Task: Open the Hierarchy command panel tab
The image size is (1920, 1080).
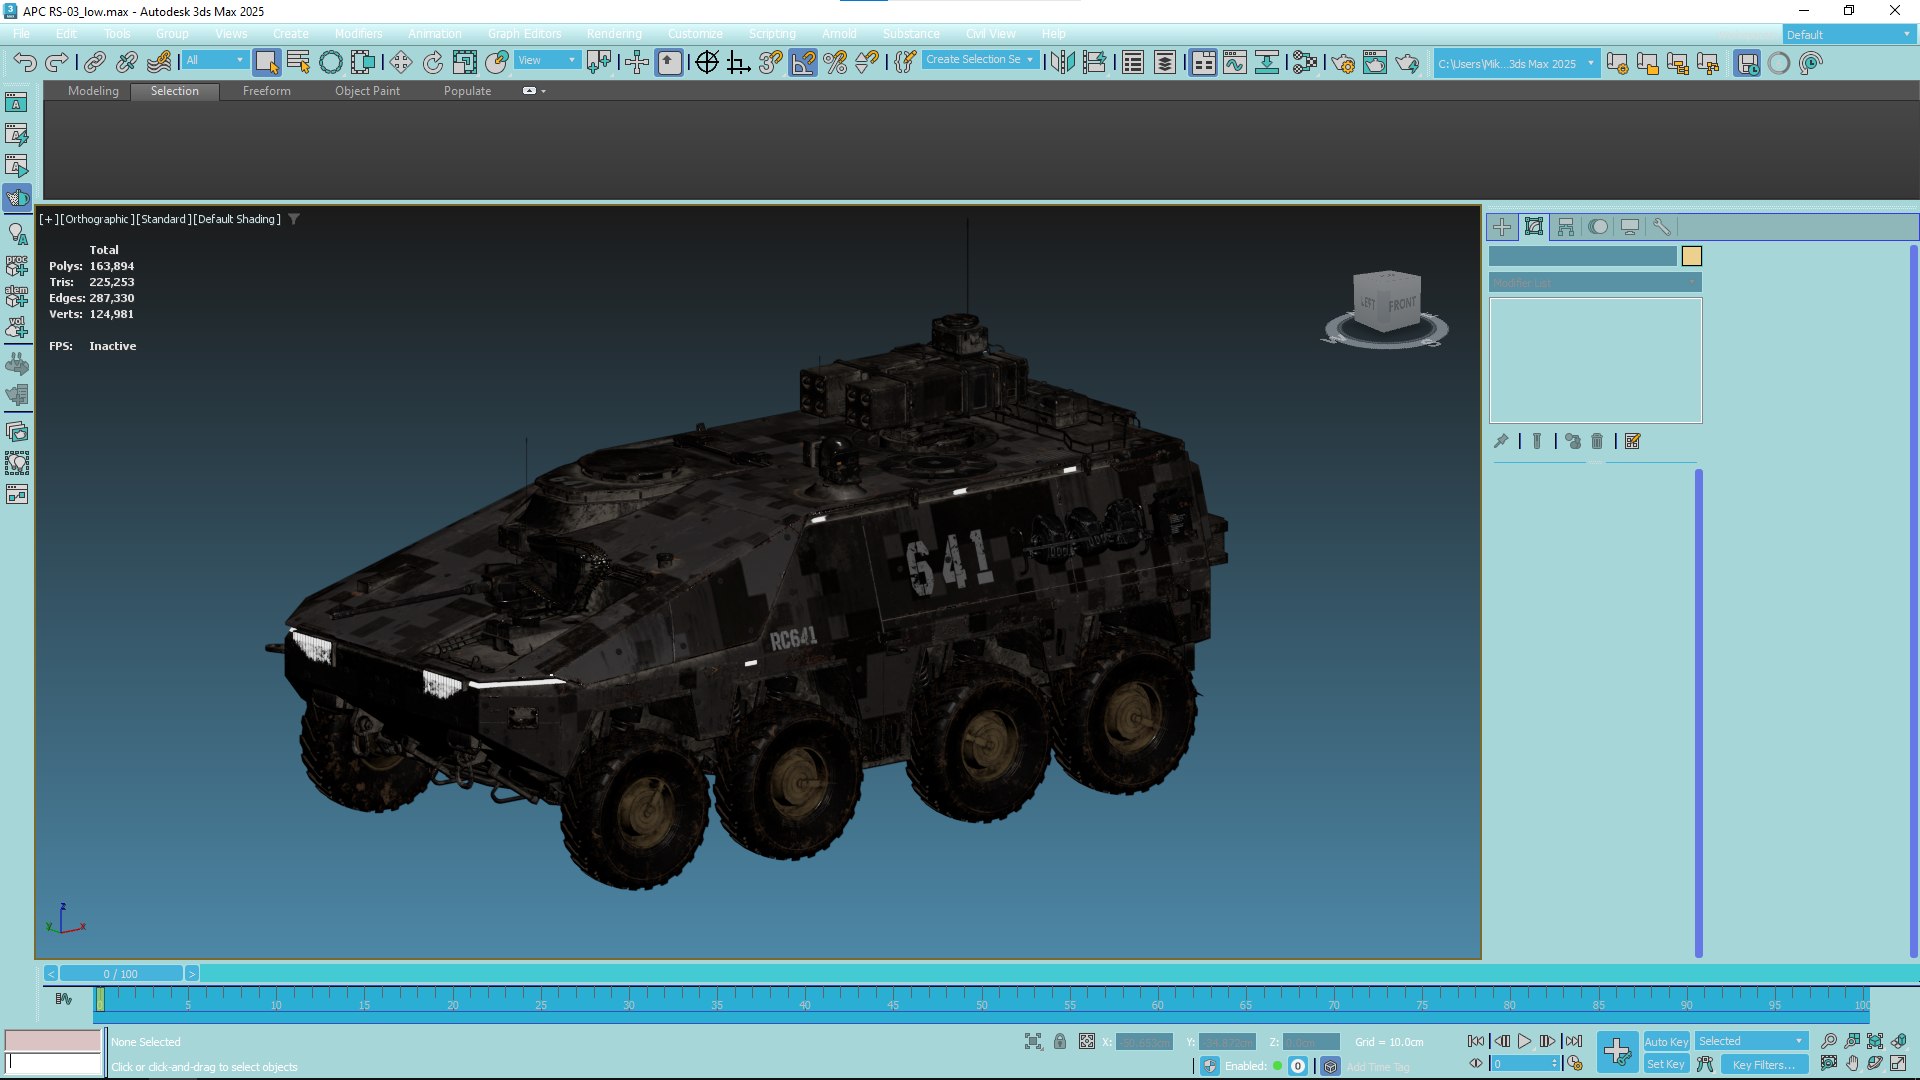Action: pyautogui.click(x=1566, y=227)
